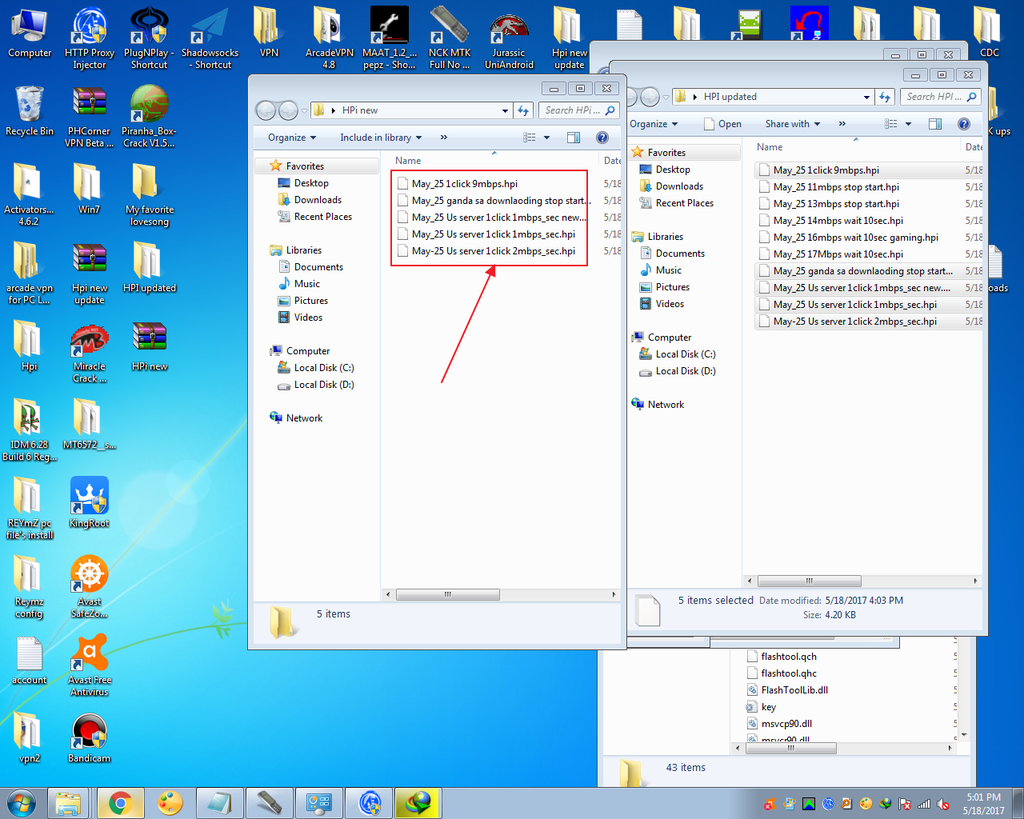
Task: Select May_25 16mbps wait 10sec gaming.hpi file
Action: [855, 238]
